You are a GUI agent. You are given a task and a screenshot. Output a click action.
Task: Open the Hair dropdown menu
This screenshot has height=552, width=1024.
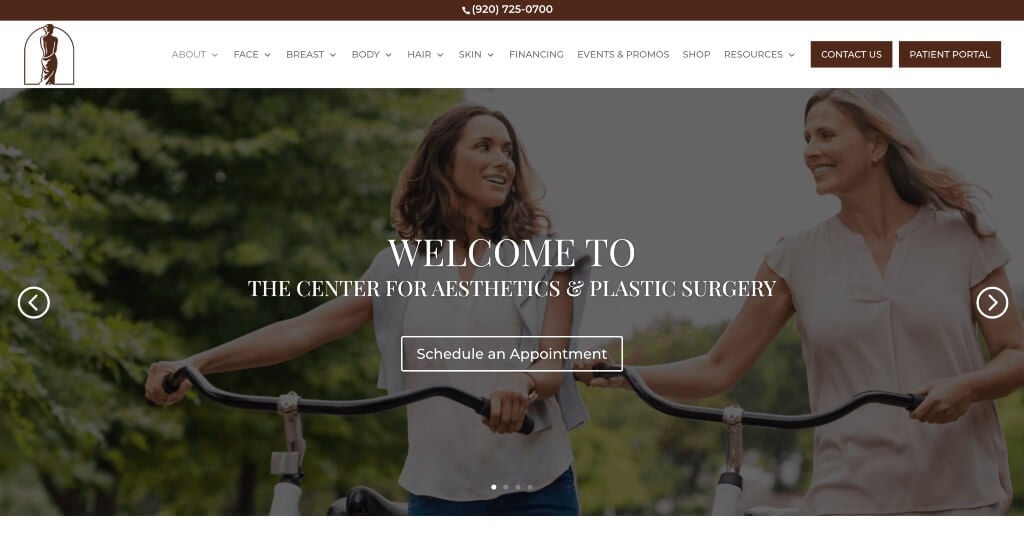pos(425,54)
